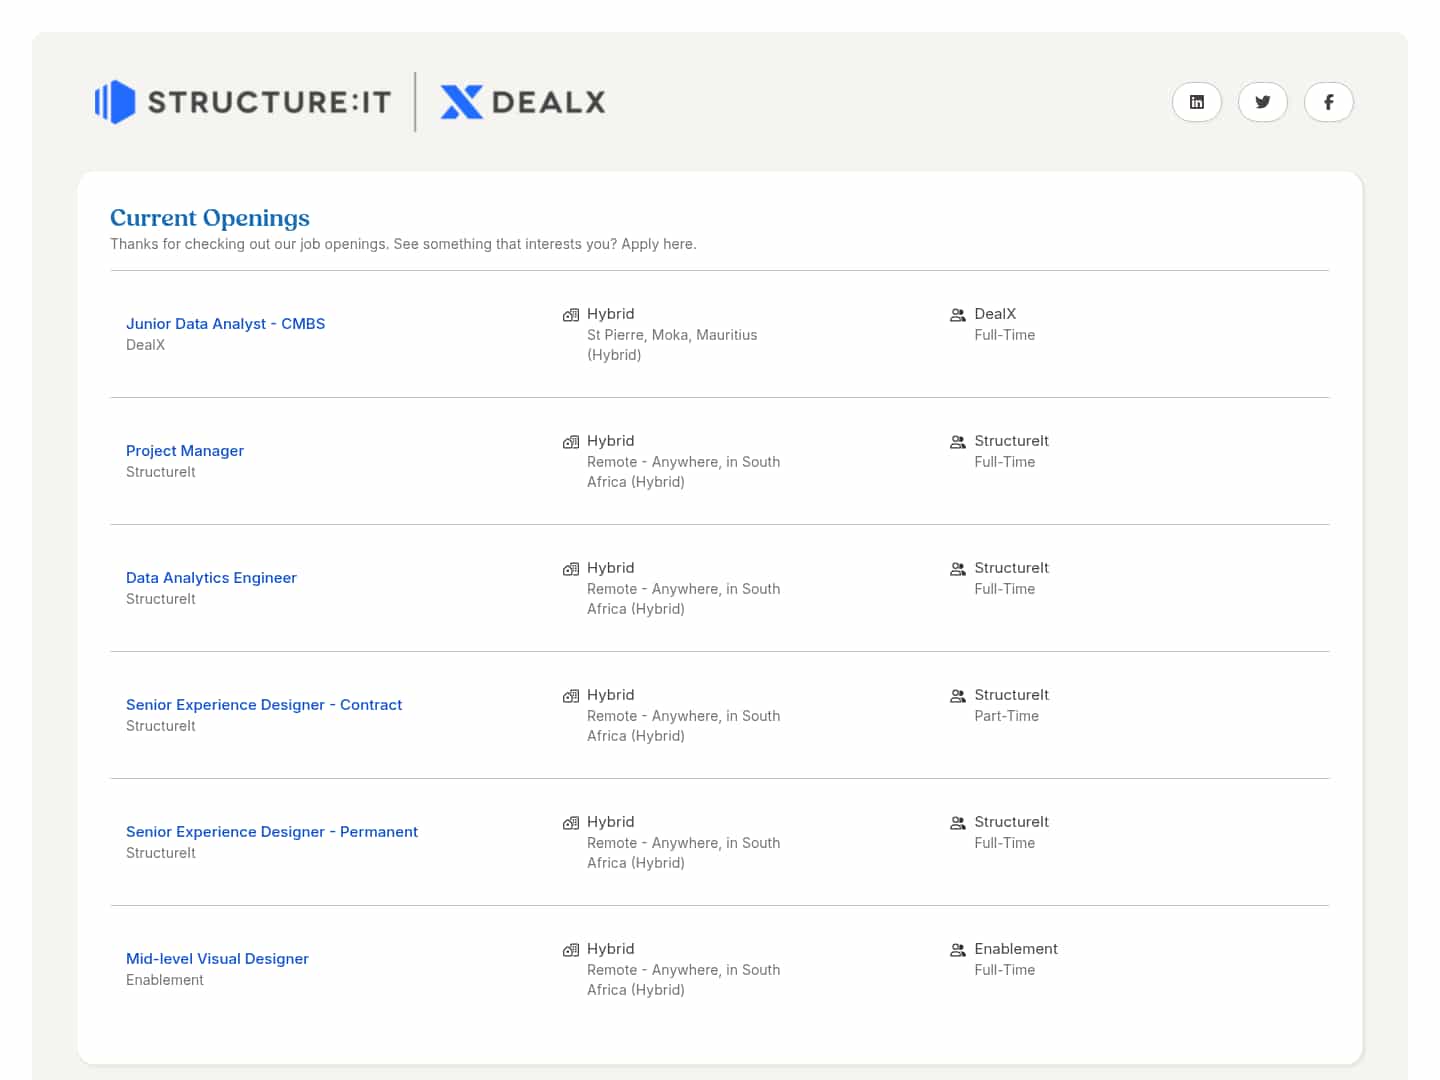Open Senior Experience Designer - Contract listing
1440x1080 pixels.
(x=264, y=705)
